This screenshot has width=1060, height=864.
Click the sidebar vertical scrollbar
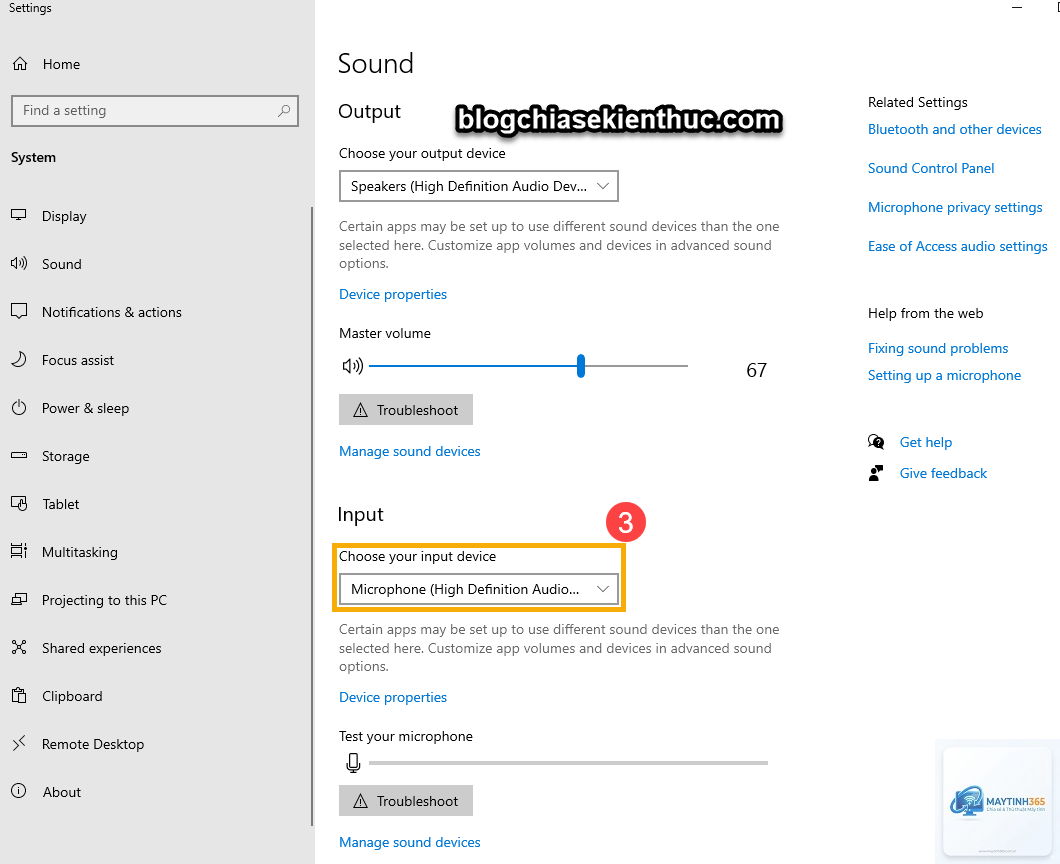[312, 515]
